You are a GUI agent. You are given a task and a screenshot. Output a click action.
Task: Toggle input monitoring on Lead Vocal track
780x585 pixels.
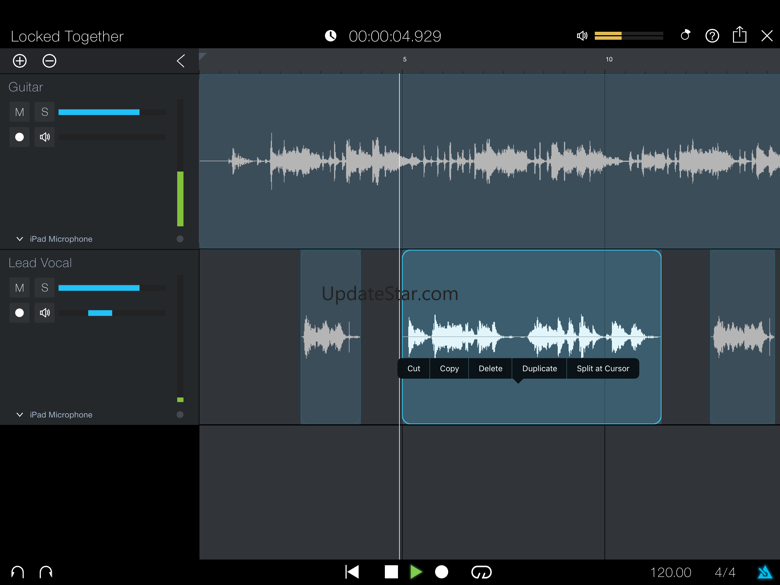coord(45,312)
